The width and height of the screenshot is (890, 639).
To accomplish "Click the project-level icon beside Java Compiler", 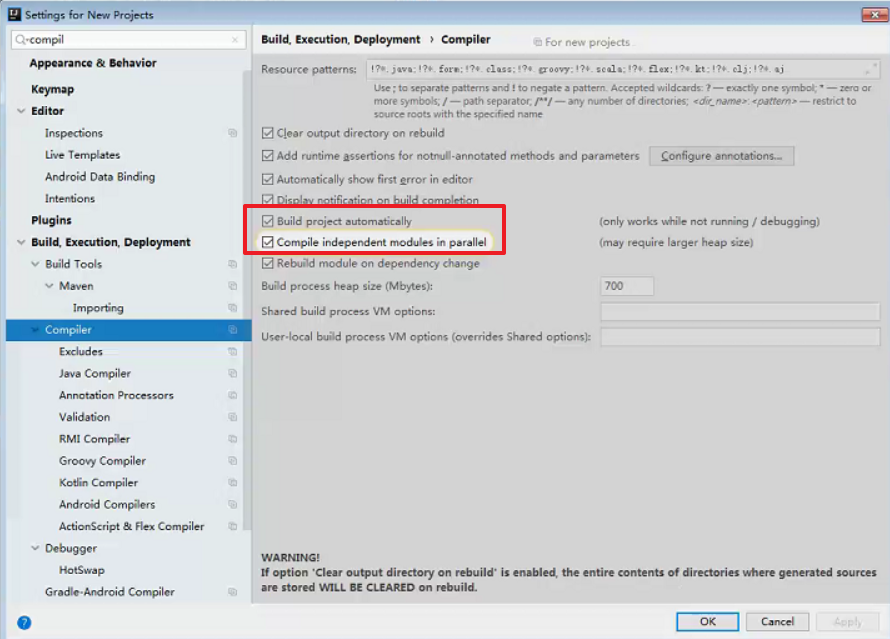I will click(x=232, y=373).
